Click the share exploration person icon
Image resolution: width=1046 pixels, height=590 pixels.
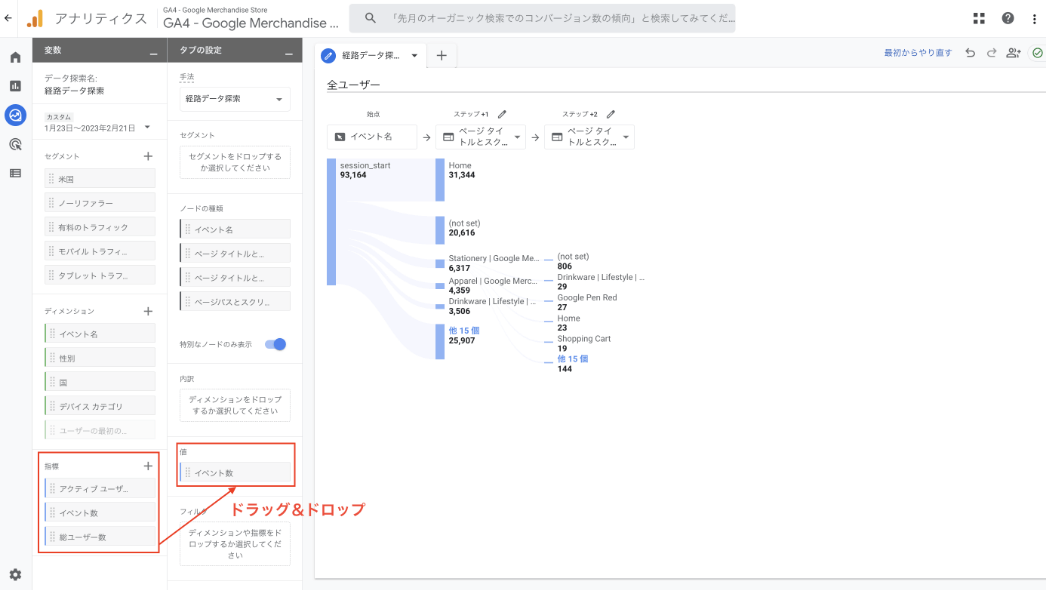pyautogui.click(x=1013, y=53)
